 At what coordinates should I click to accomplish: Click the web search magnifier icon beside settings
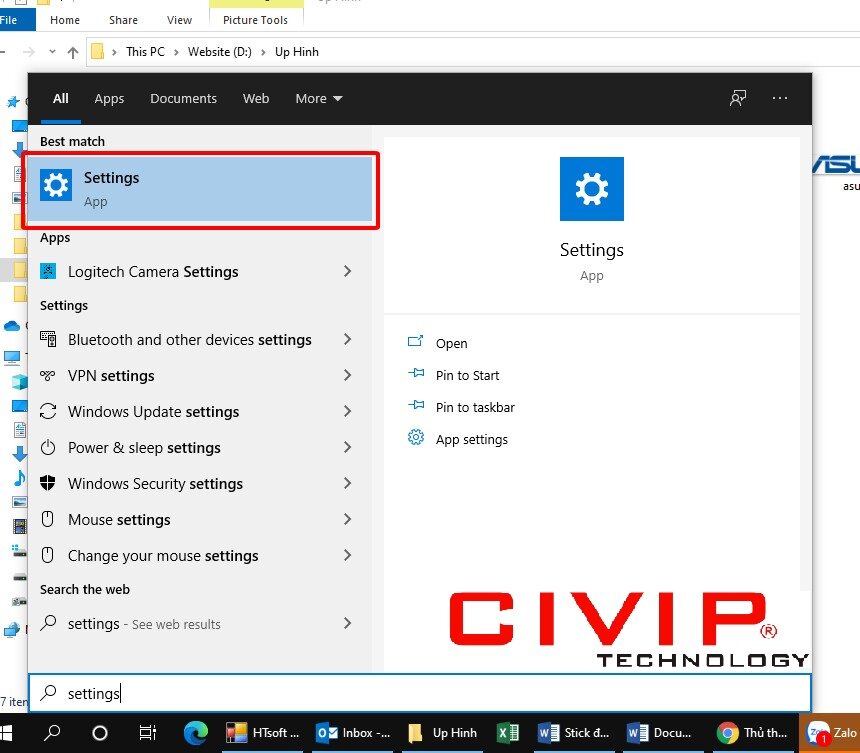coord(48,622)
